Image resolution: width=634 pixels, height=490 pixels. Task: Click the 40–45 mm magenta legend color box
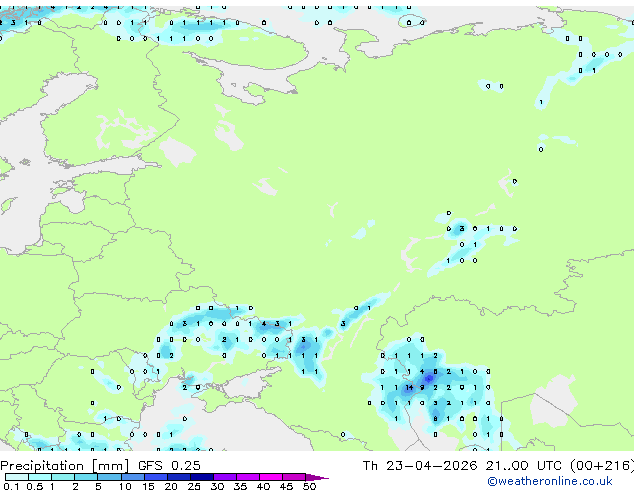coord(271,477)
